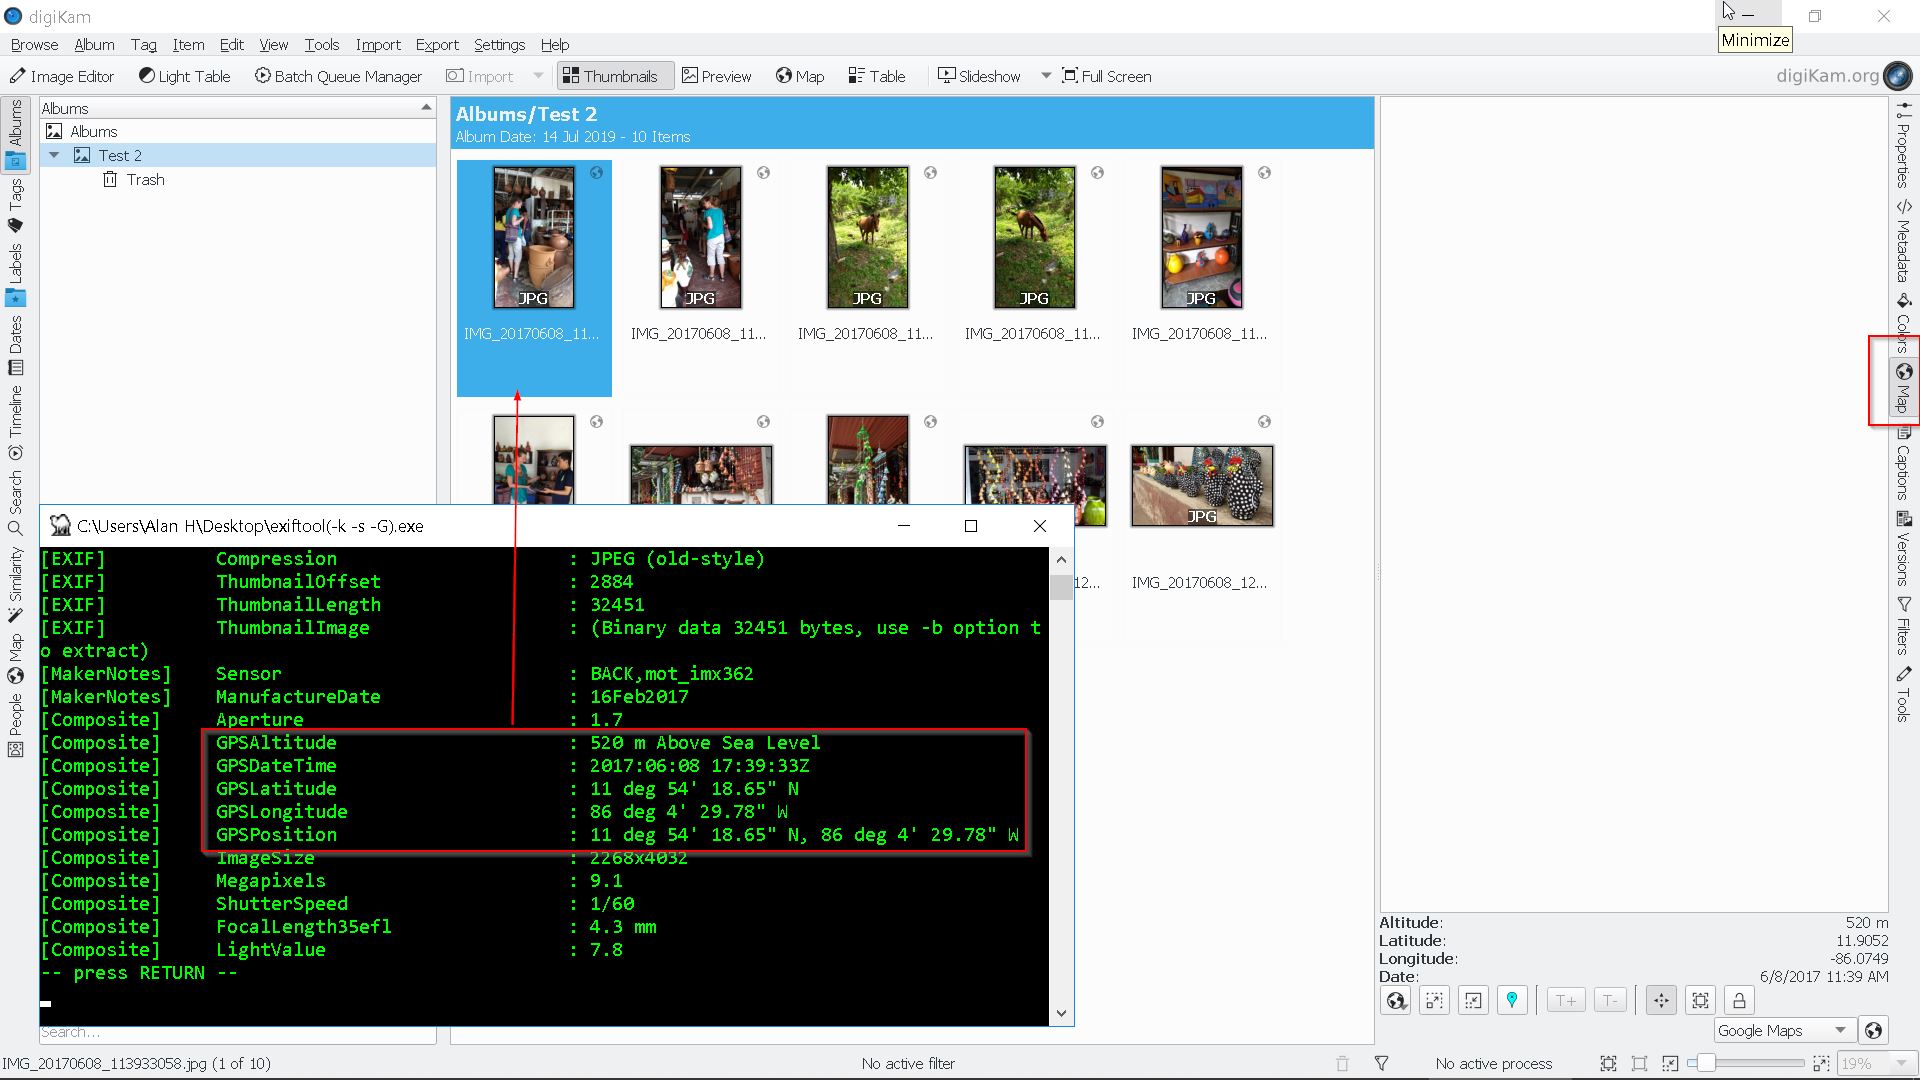Click the map zoom-in selection icon
Image resolution: width=1920 pixels, height=1080 pixels.
(x=1434, y=1000)
